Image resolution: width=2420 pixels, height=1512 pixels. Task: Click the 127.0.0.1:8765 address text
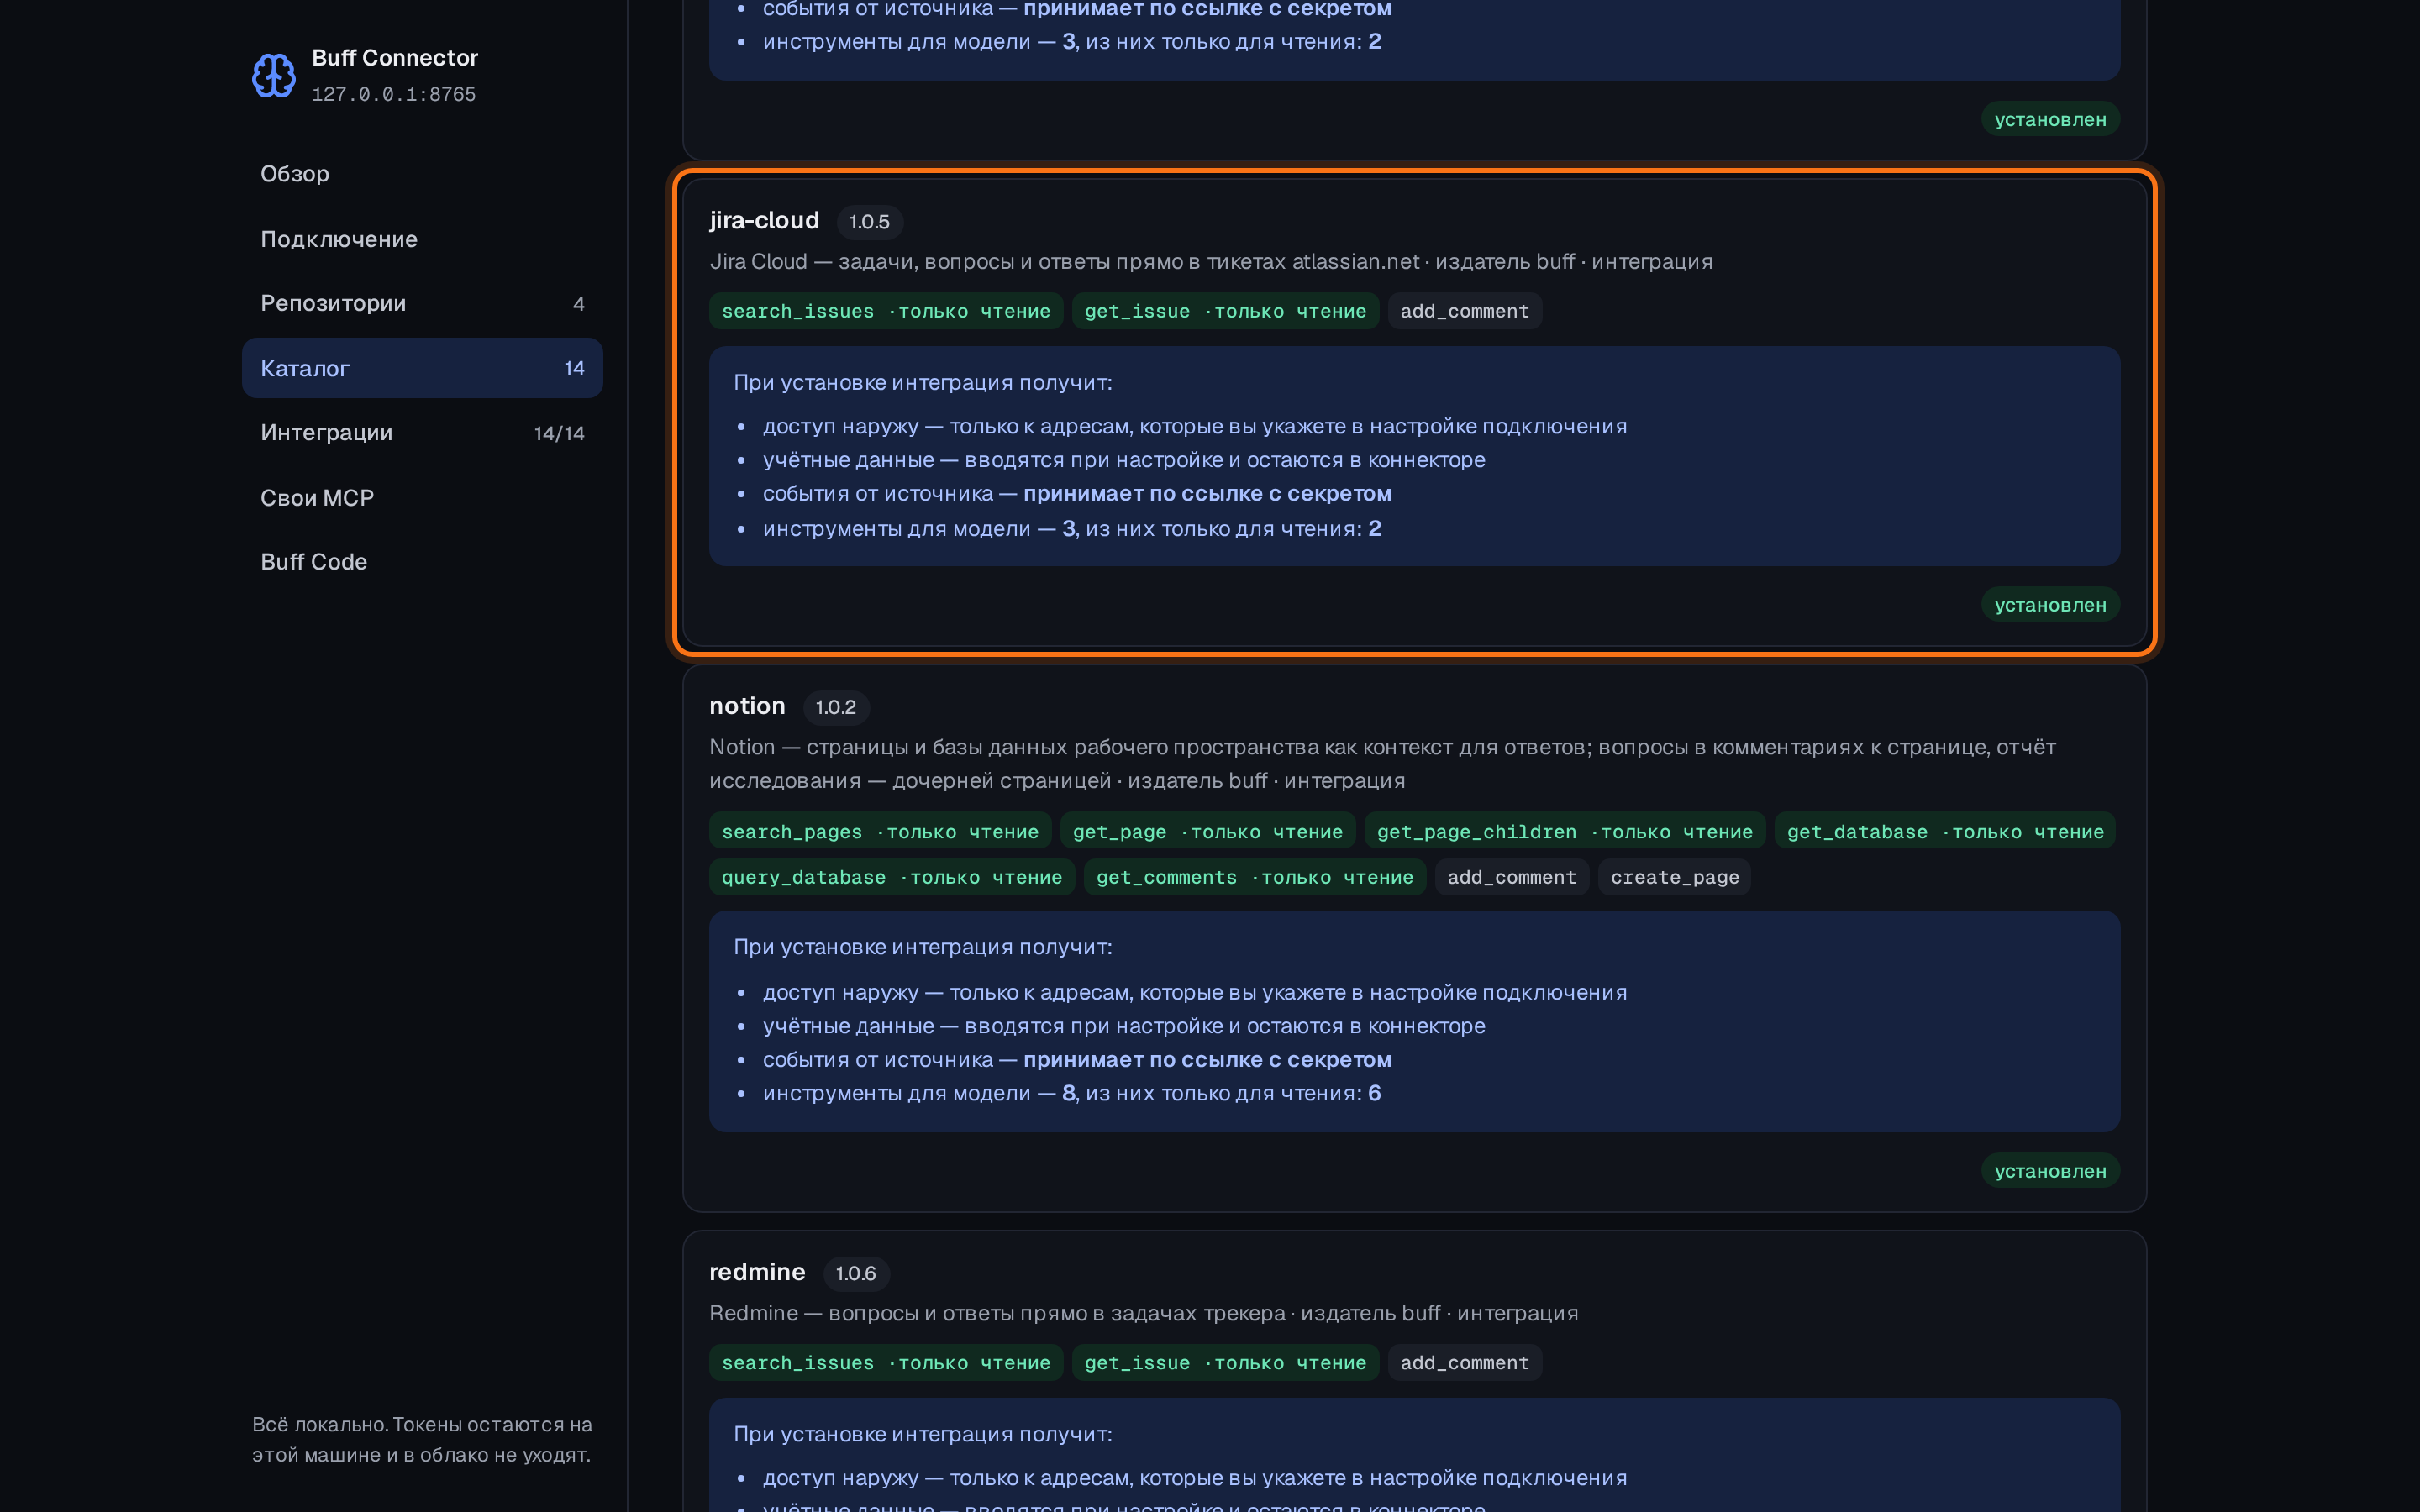(394, 94)
